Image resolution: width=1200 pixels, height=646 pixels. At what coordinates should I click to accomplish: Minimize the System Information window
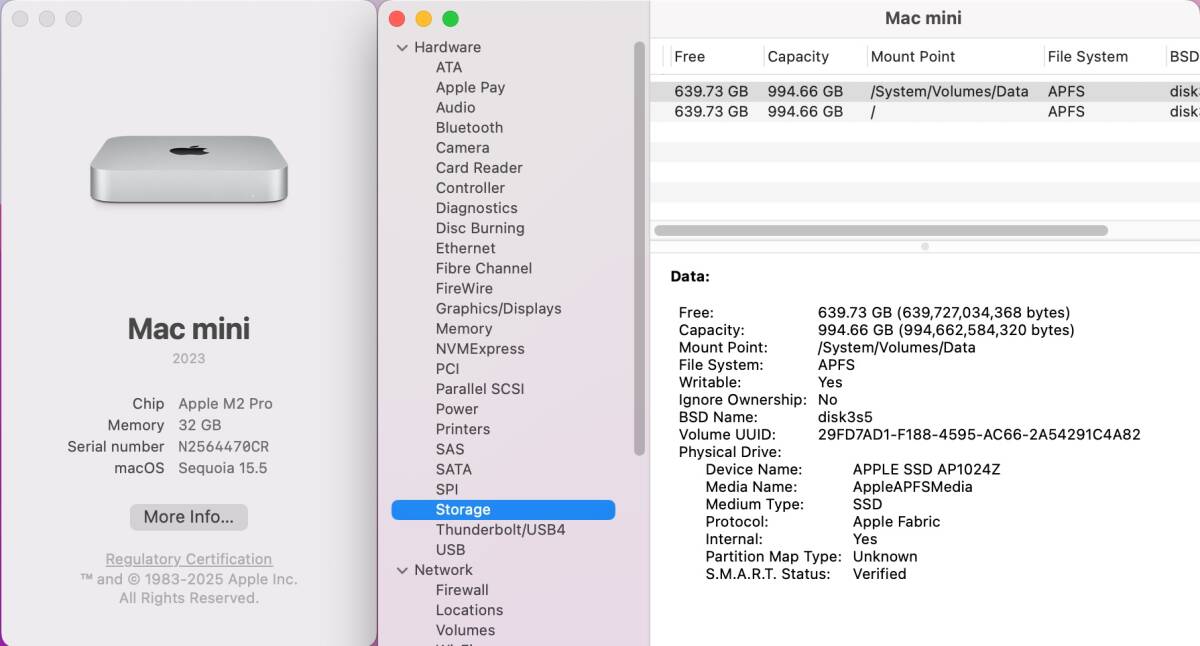coord(423,19)
